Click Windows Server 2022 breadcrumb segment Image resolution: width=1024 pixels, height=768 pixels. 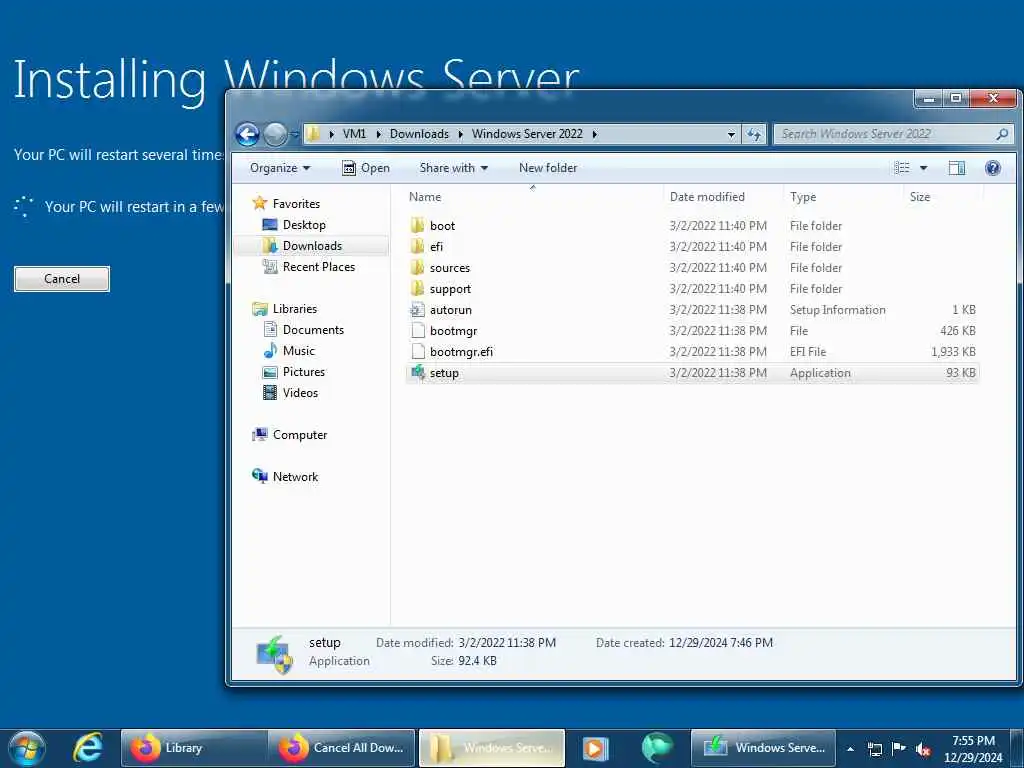coord(527,134)
